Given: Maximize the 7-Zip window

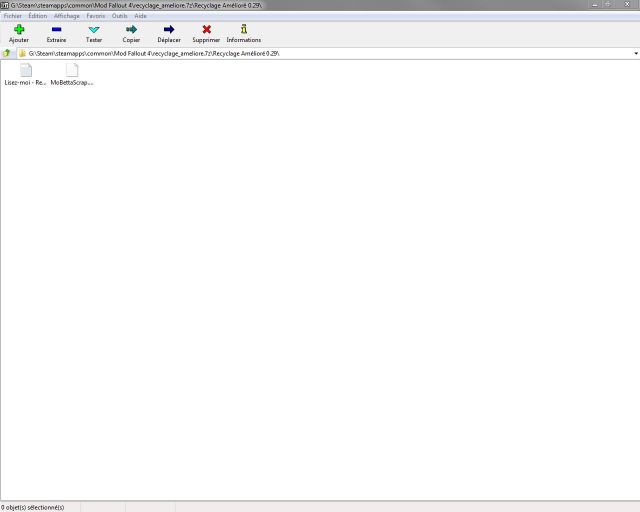Looking at the screenshot, I should [608, 5].
